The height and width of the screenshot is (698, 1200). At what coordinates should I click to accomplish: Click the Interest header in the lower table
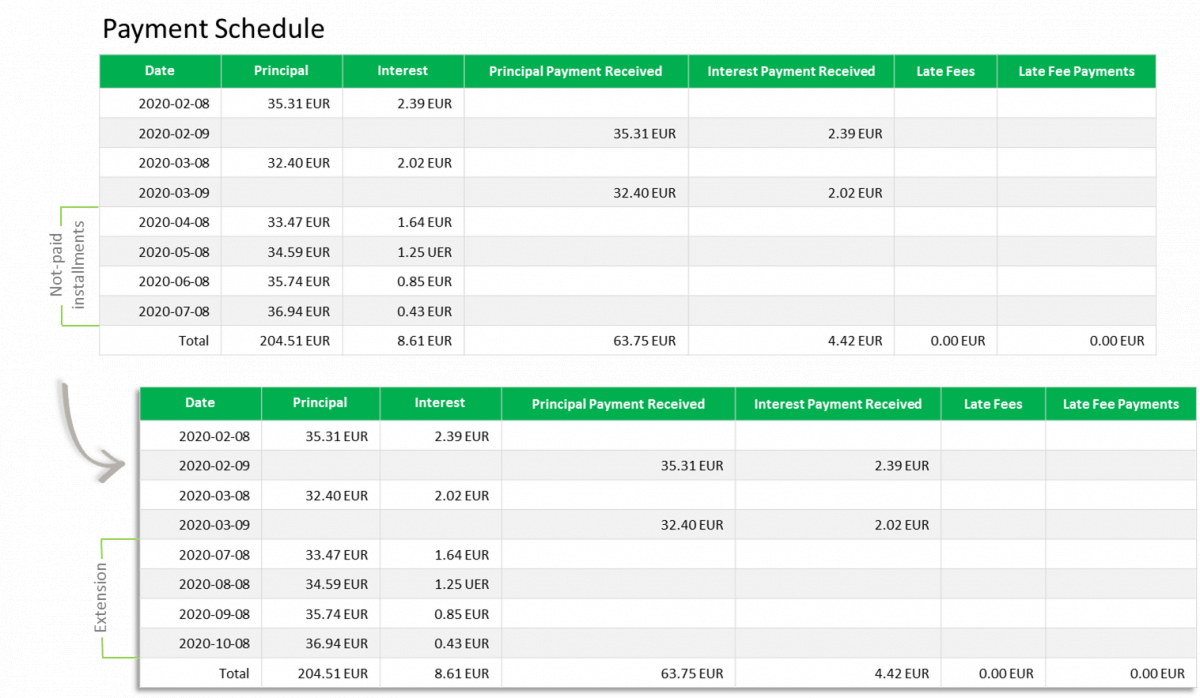tap(440, 403)
